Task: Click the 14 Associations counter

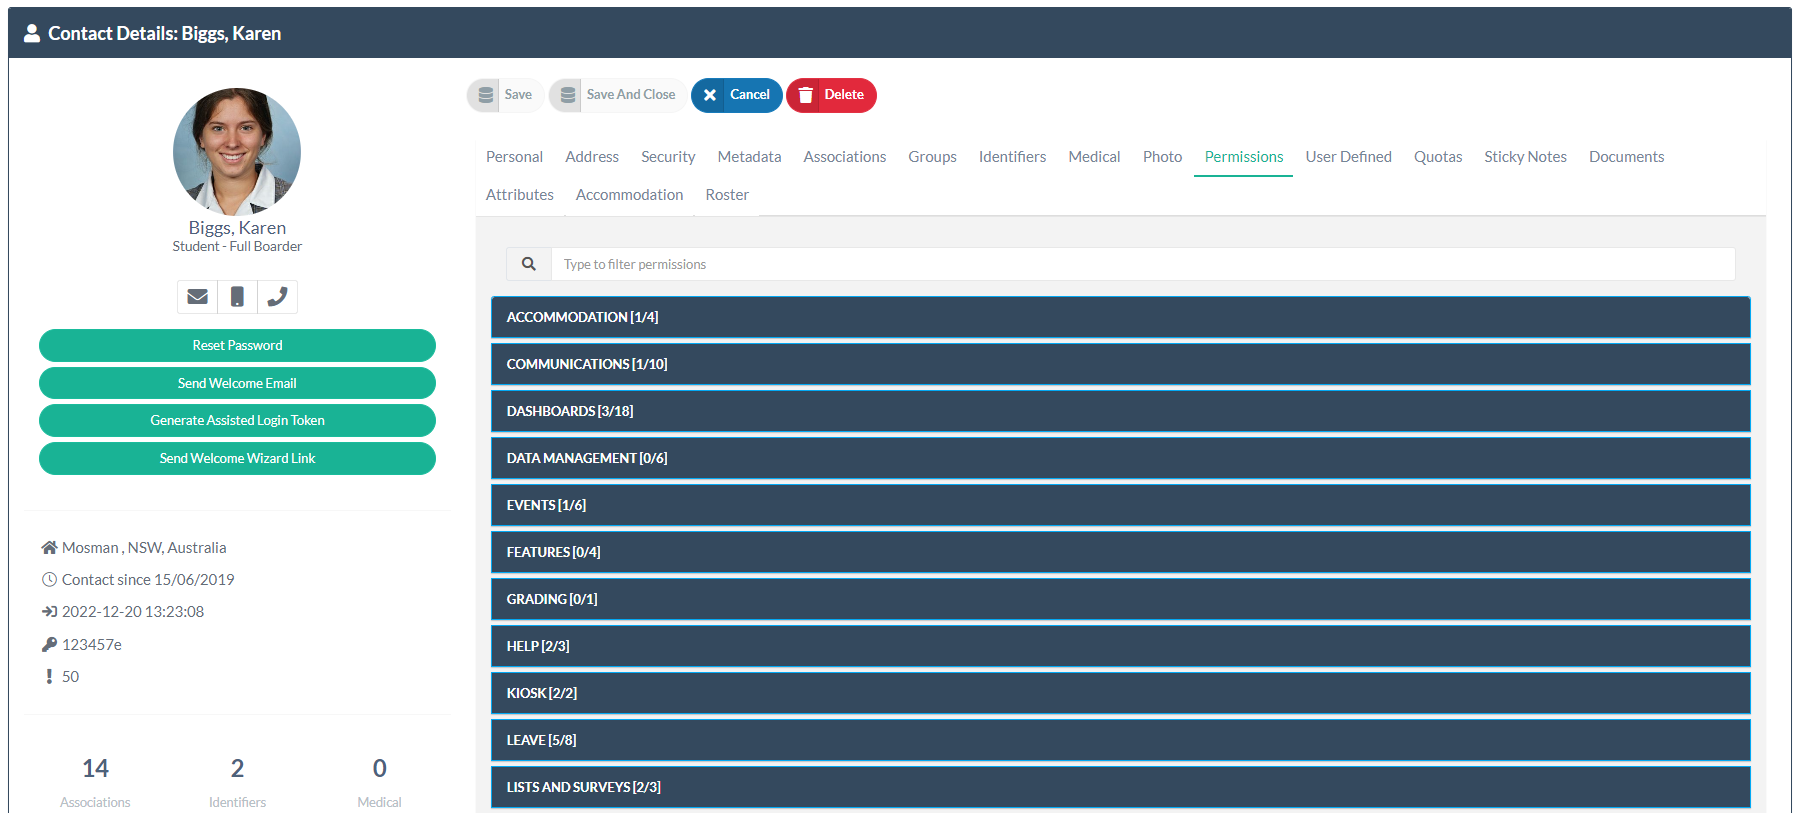Action: [95, 782]
